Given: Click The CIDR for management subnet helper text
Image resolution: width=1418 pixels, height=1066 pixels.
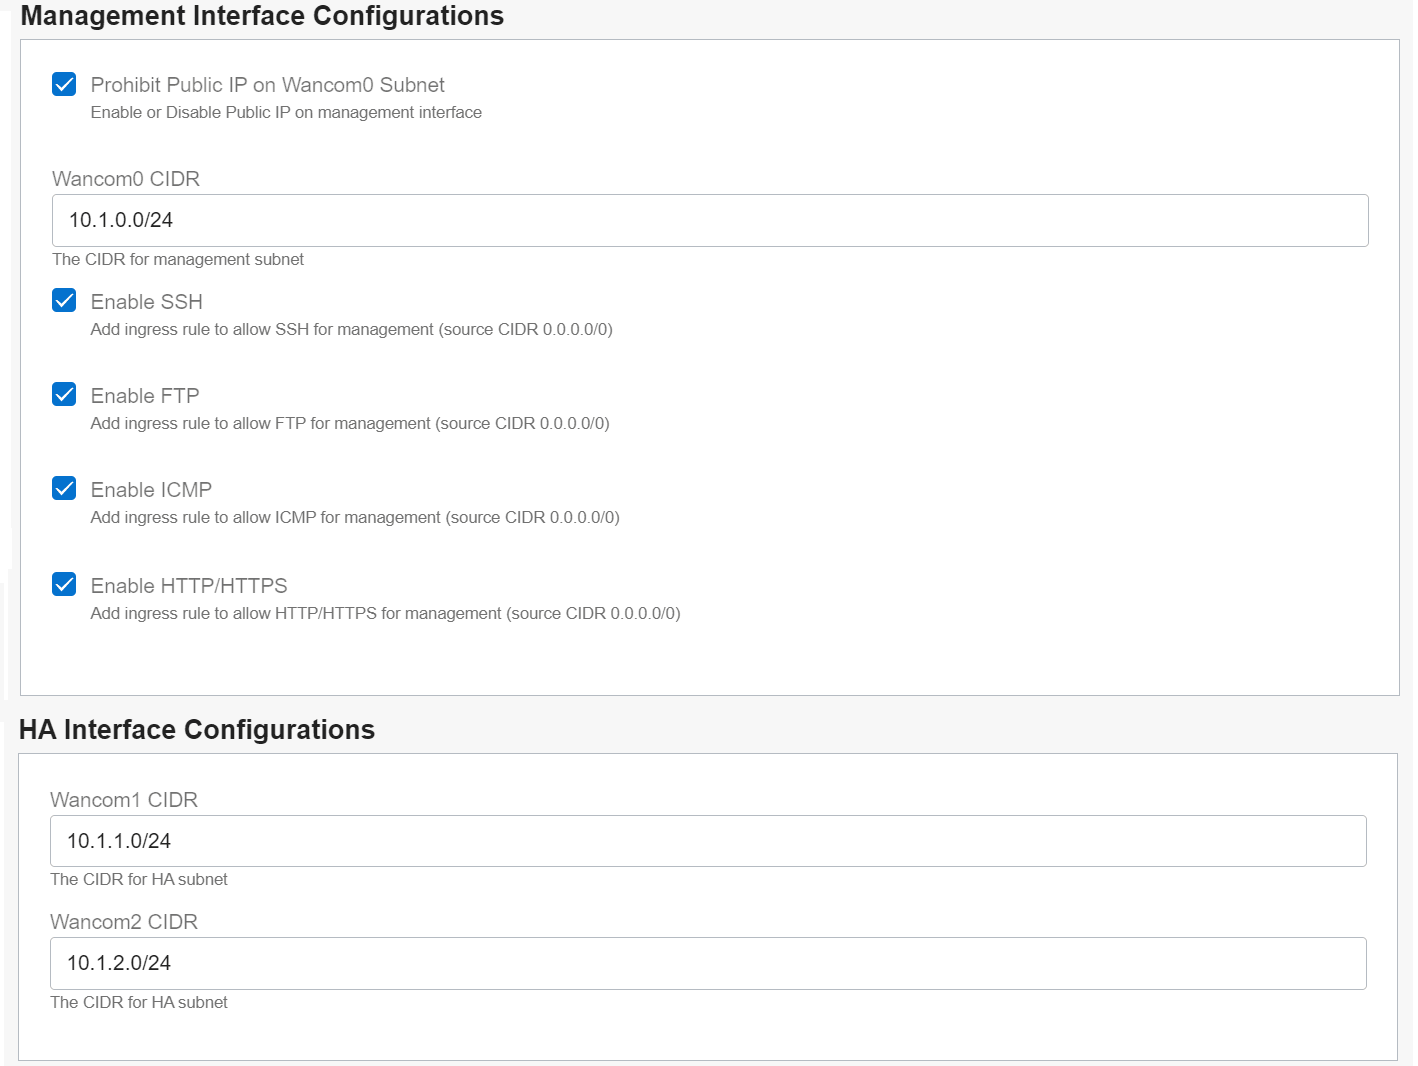Looking at the screenshot, I should pos(178,259).
